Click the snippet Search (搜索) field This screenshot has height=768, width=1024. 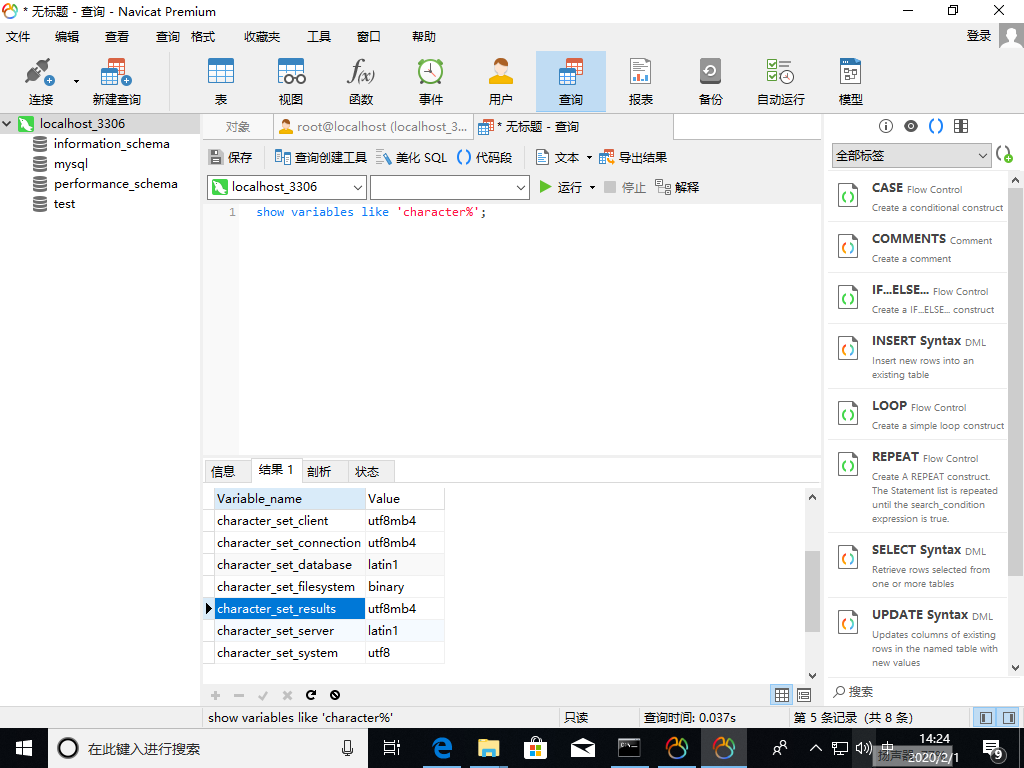pyautogui.click(x=918, y=692)
